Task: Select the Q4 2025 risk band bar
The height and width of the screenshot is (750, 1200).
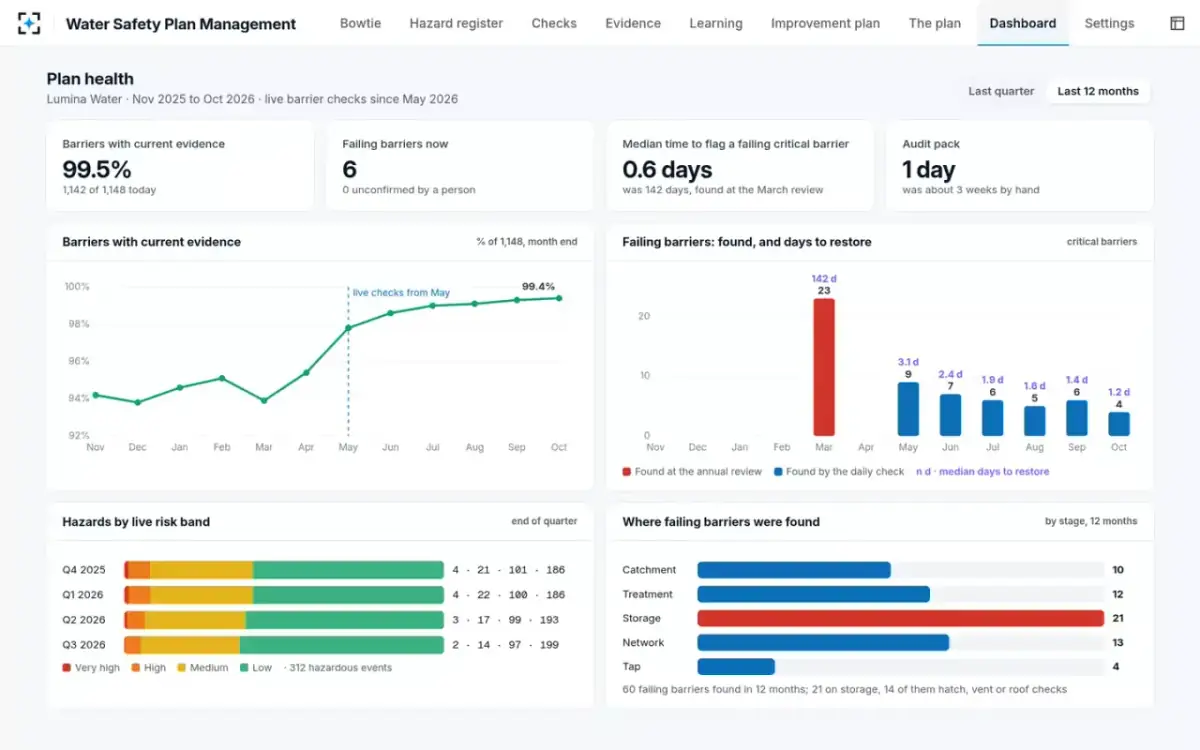Action: 284,570
